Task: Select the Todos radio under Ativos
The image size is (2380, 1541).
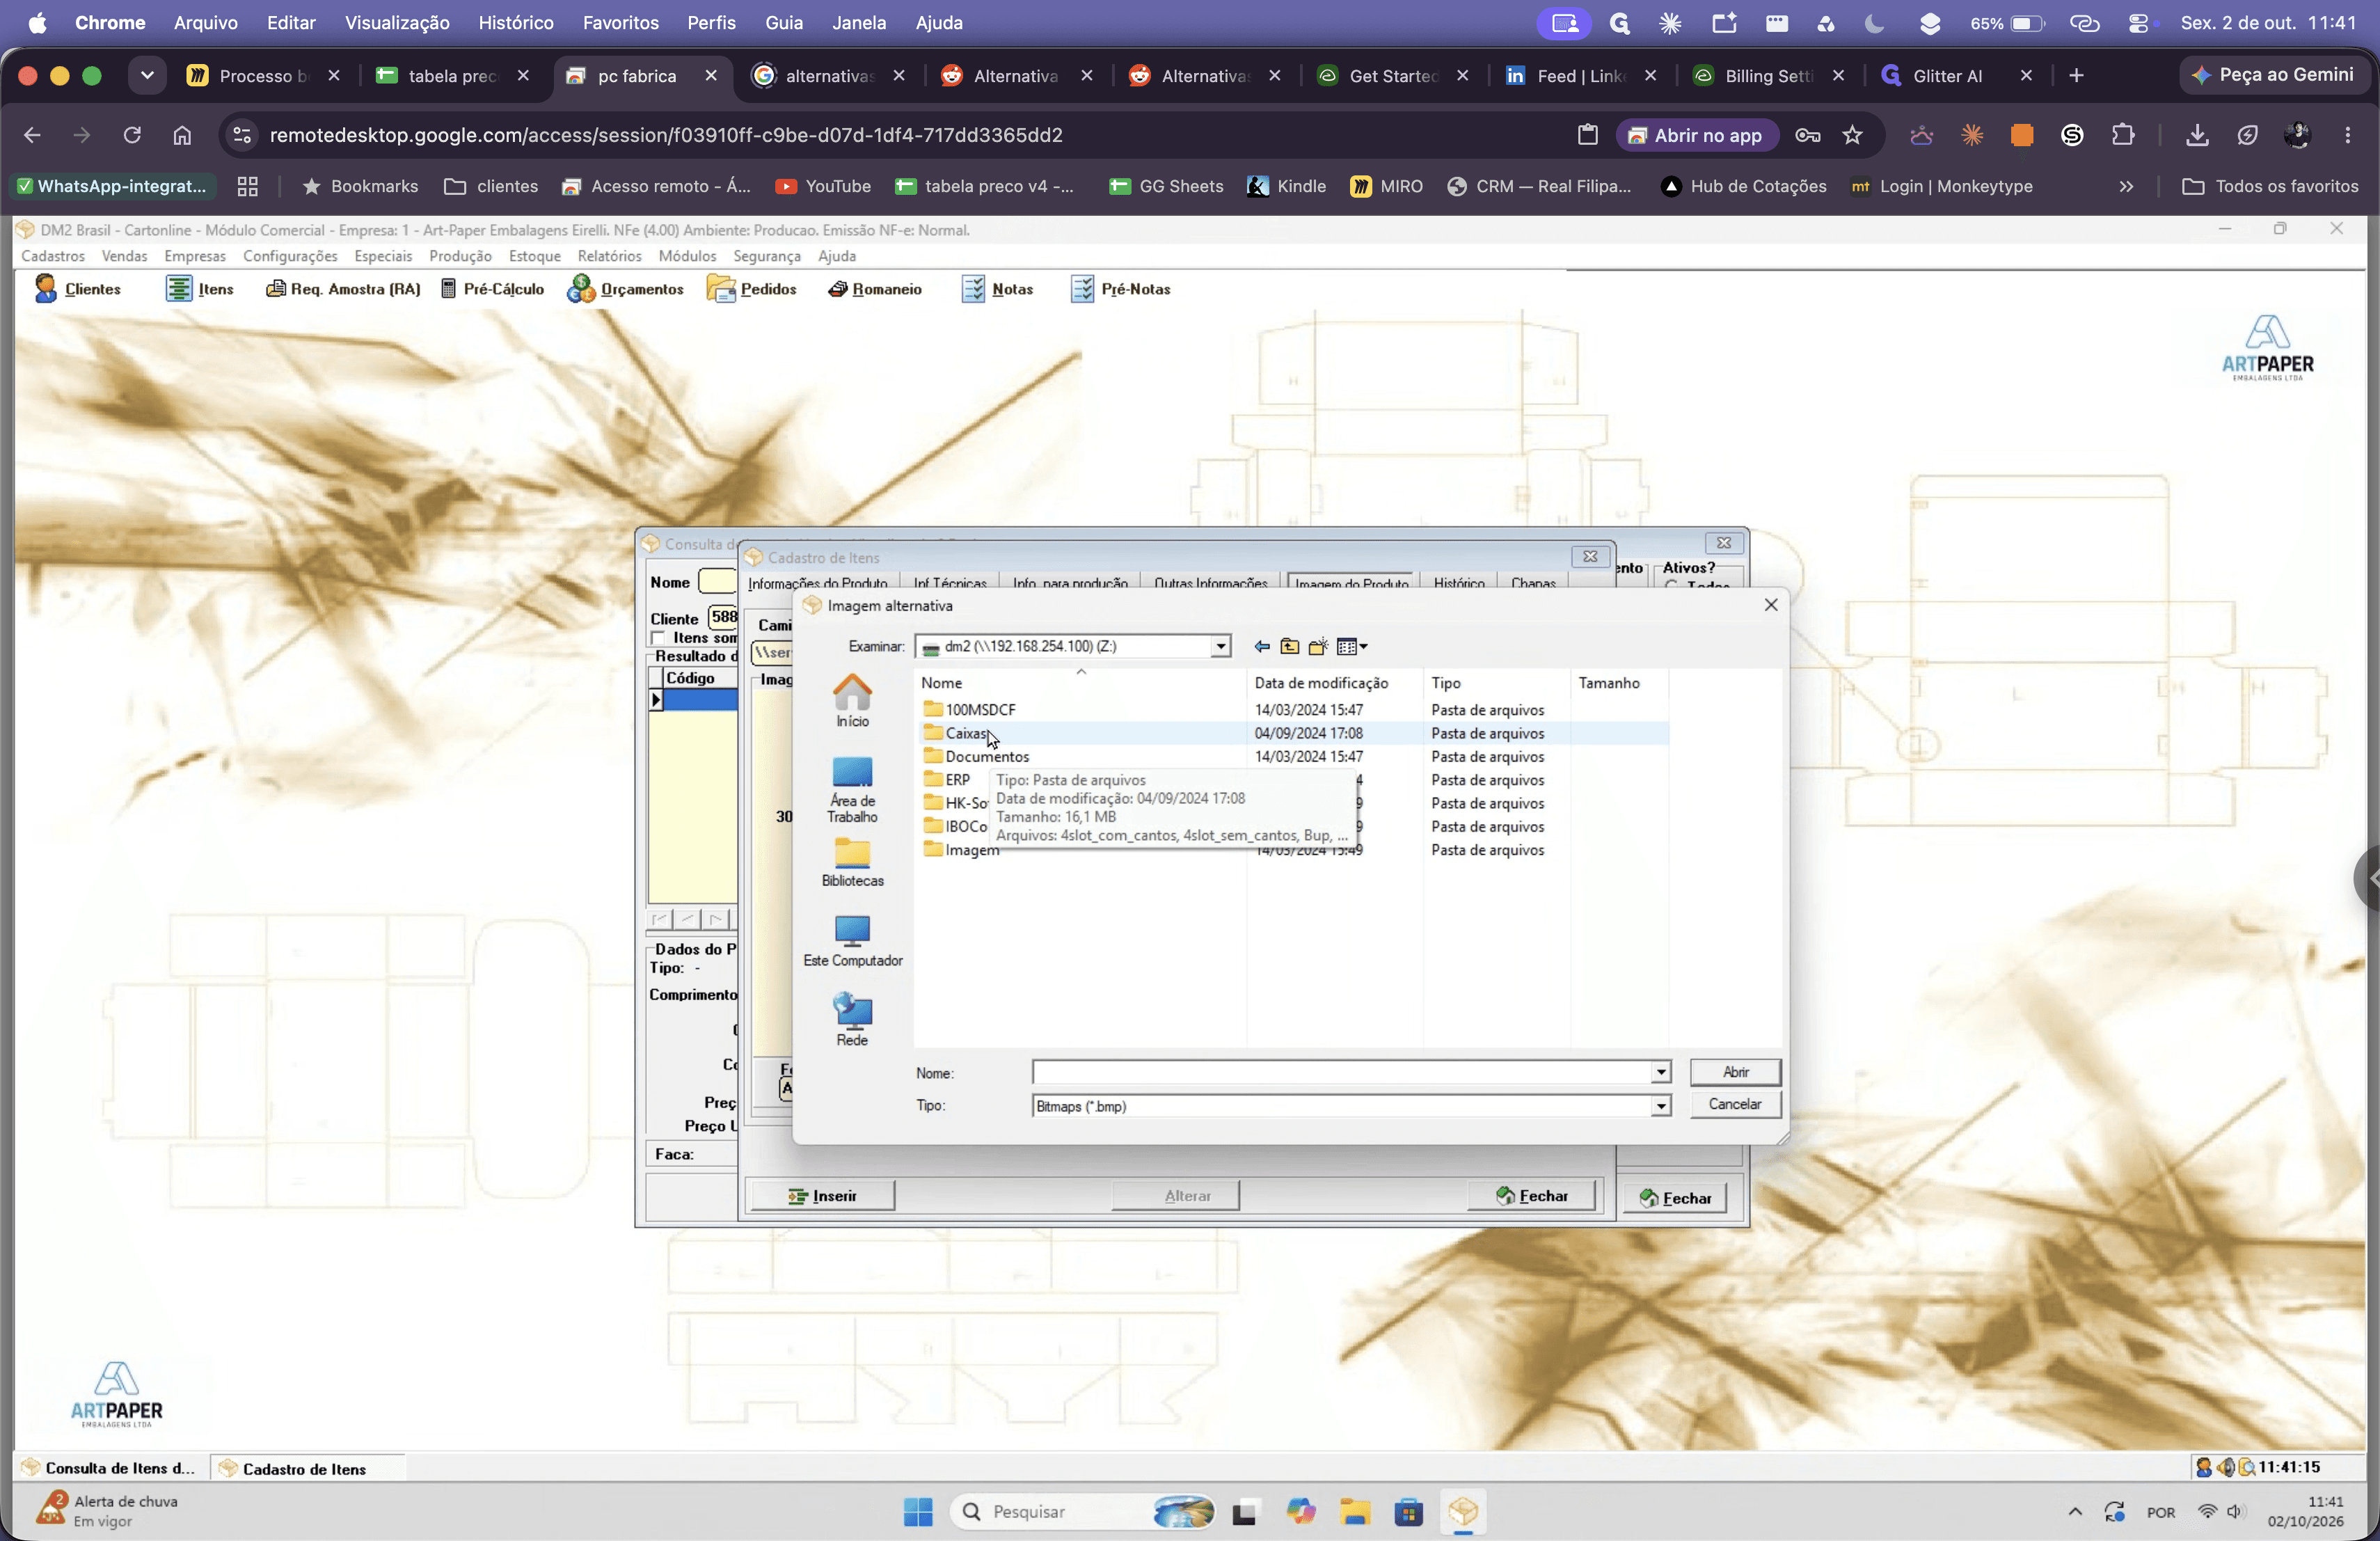Action: [x=1671, y=585]
